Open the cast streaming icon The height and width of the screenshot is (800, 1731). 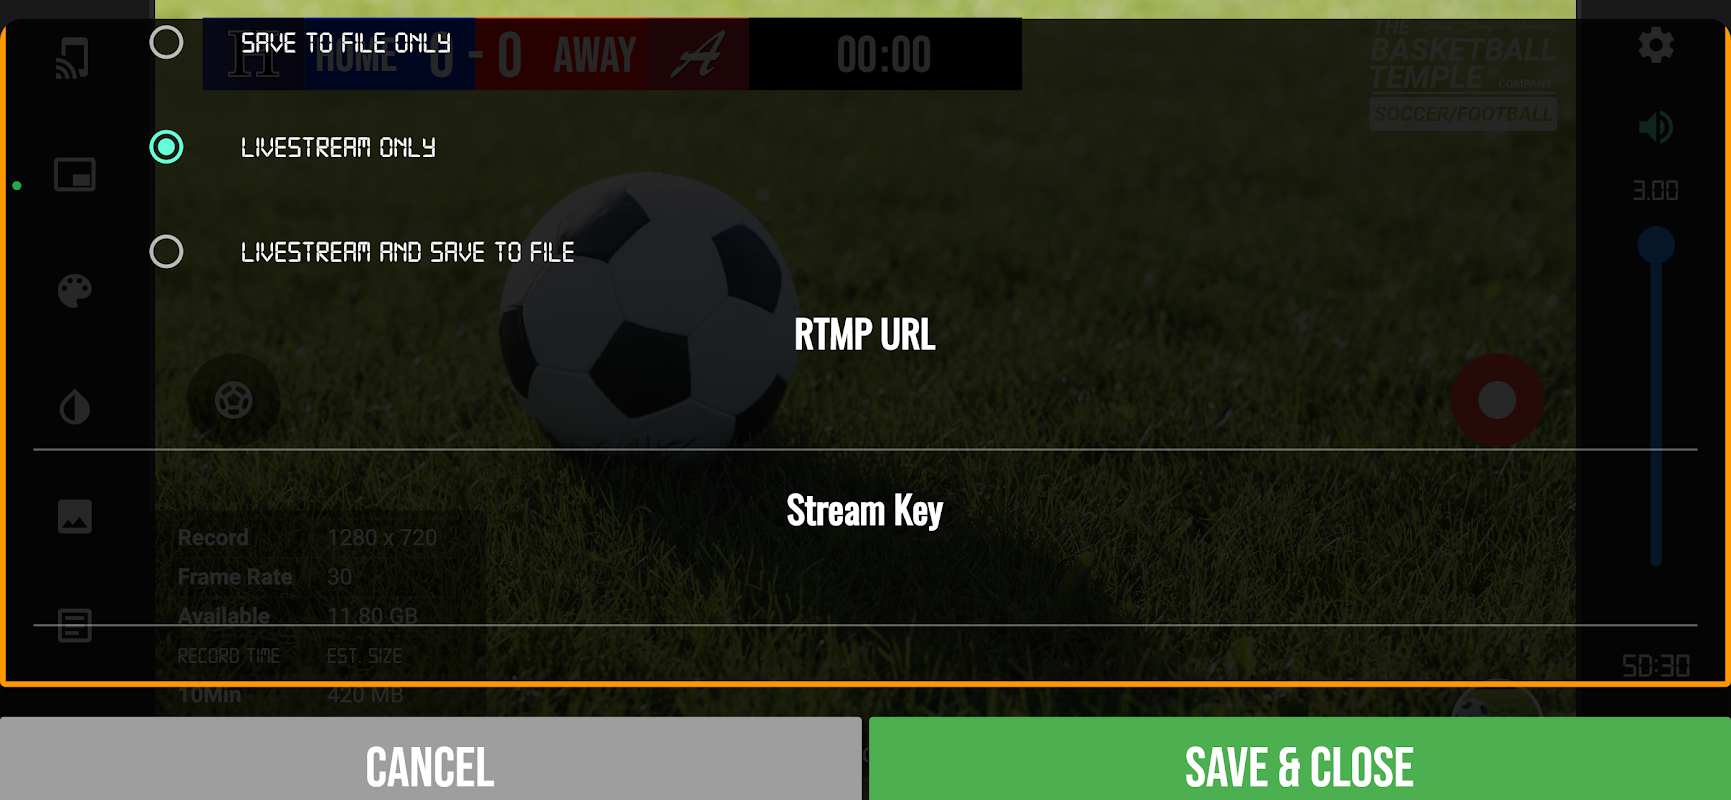pyautogui.click(x=73, y=58)
